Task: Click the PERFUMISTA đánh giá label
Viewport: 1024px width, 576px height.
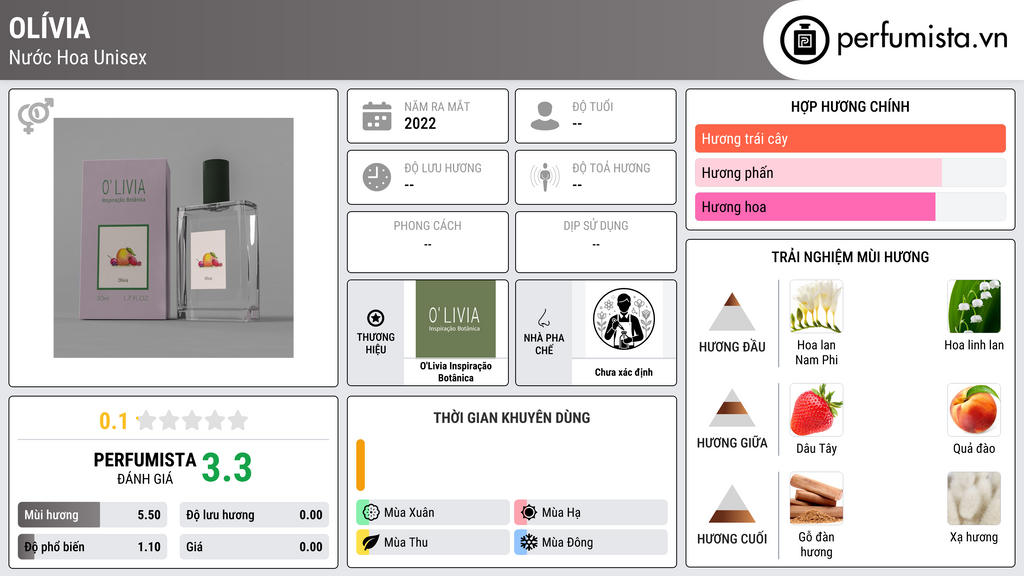Action: pos(145,468)
